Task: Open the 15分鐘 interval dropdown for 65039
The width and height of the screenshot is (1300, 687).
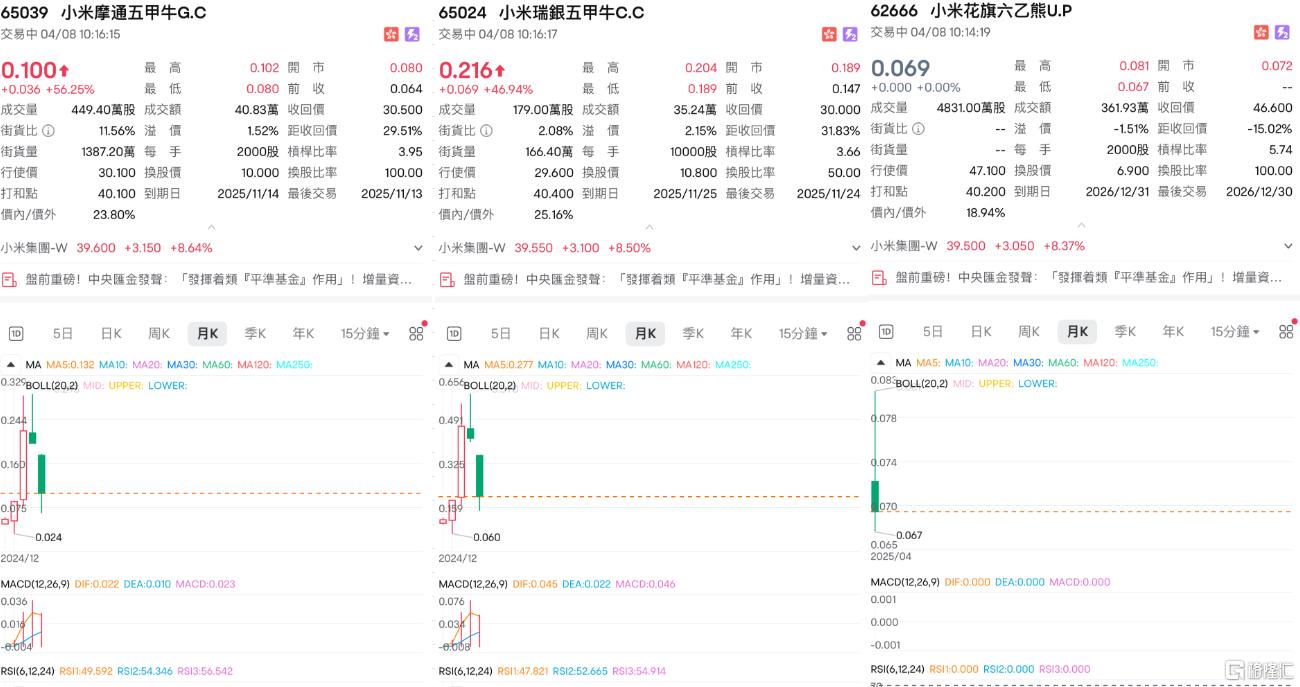Action: tap(364, 334)
